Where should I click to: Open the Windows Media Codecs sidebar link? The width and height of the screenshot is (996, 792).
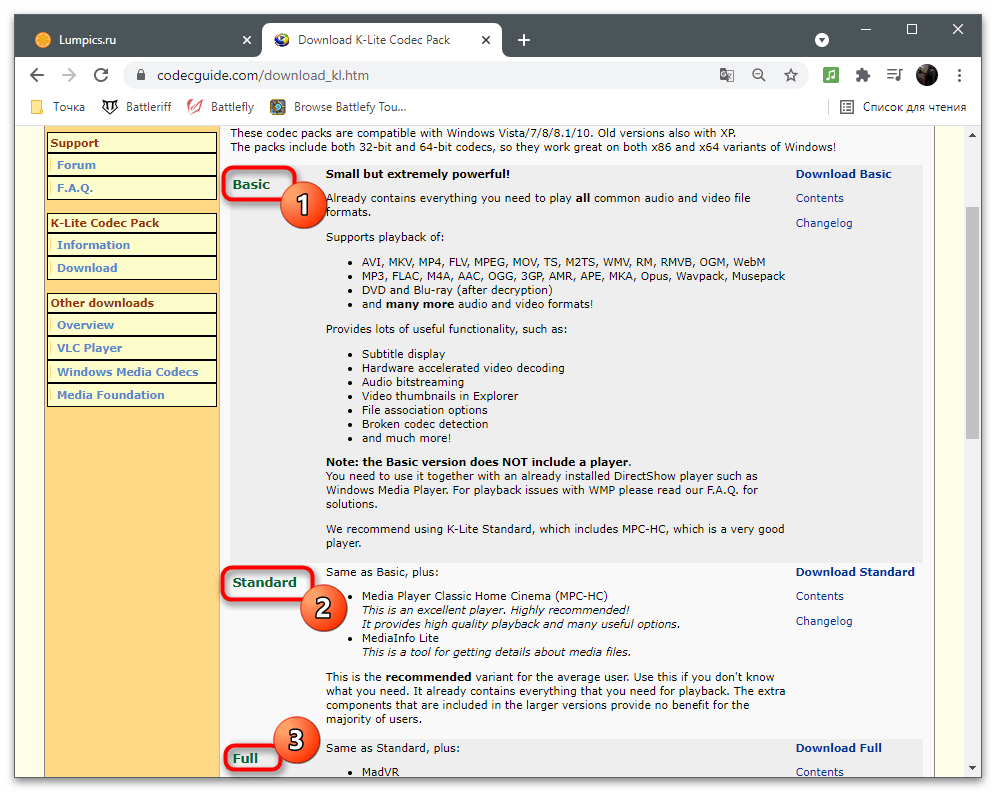click(x=128, y=372)
